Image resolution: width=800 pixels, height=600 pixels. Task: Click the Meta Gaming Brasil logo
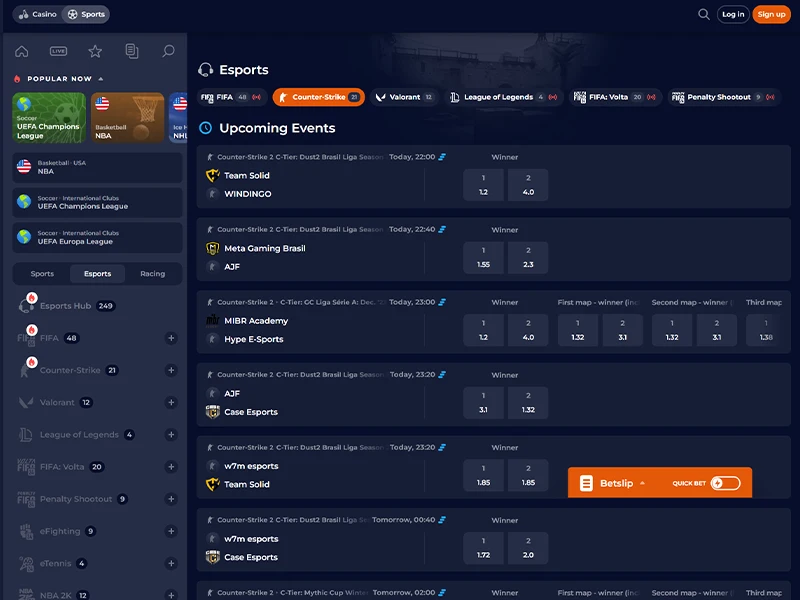pos(212,248)
